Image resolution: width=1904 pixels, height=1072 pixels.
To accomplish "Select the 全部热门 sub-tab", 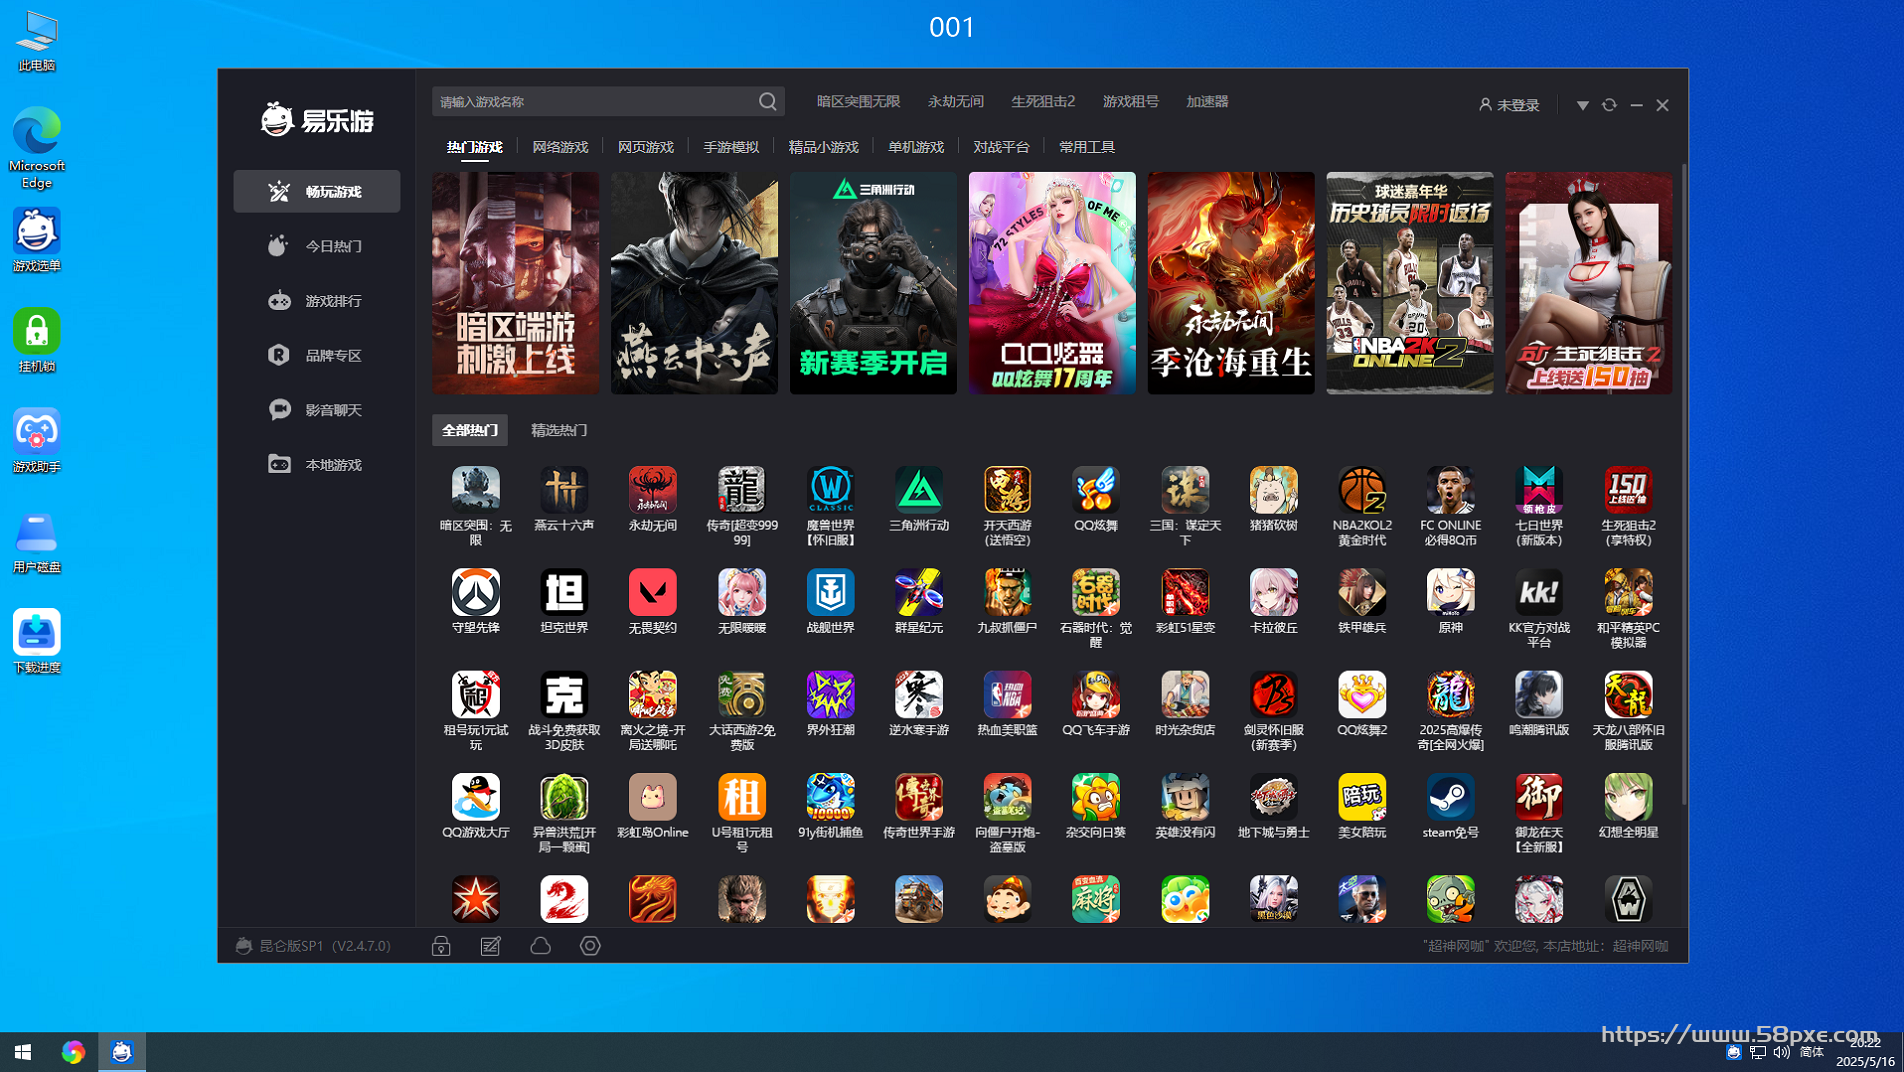I will coord(470,430).
